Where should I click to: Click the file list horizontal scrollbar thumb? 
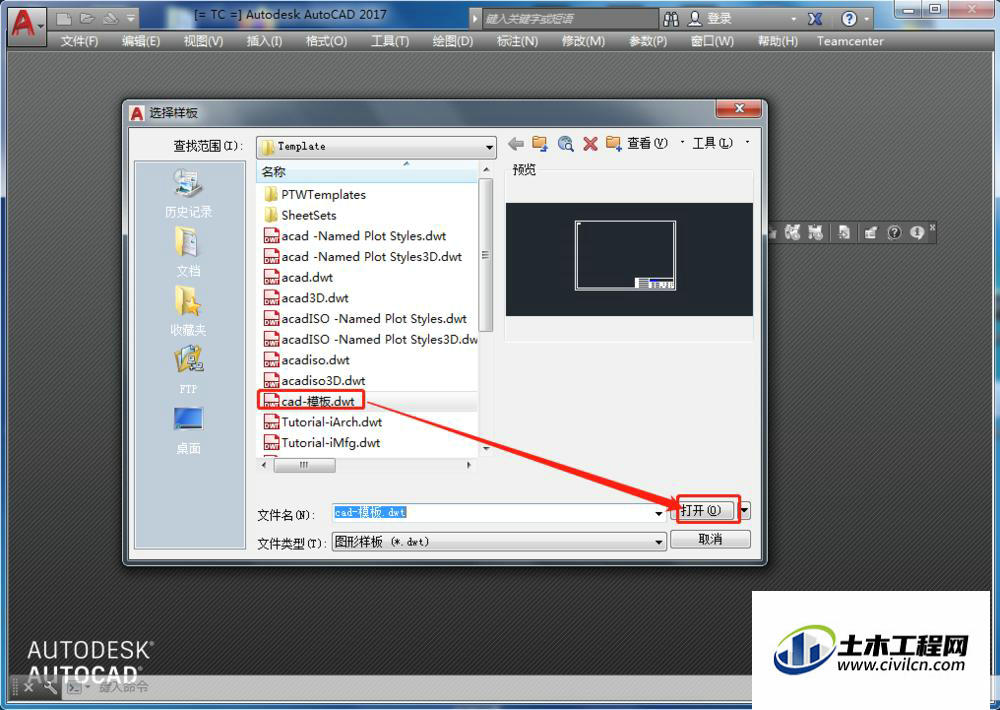tap(304, 465)
